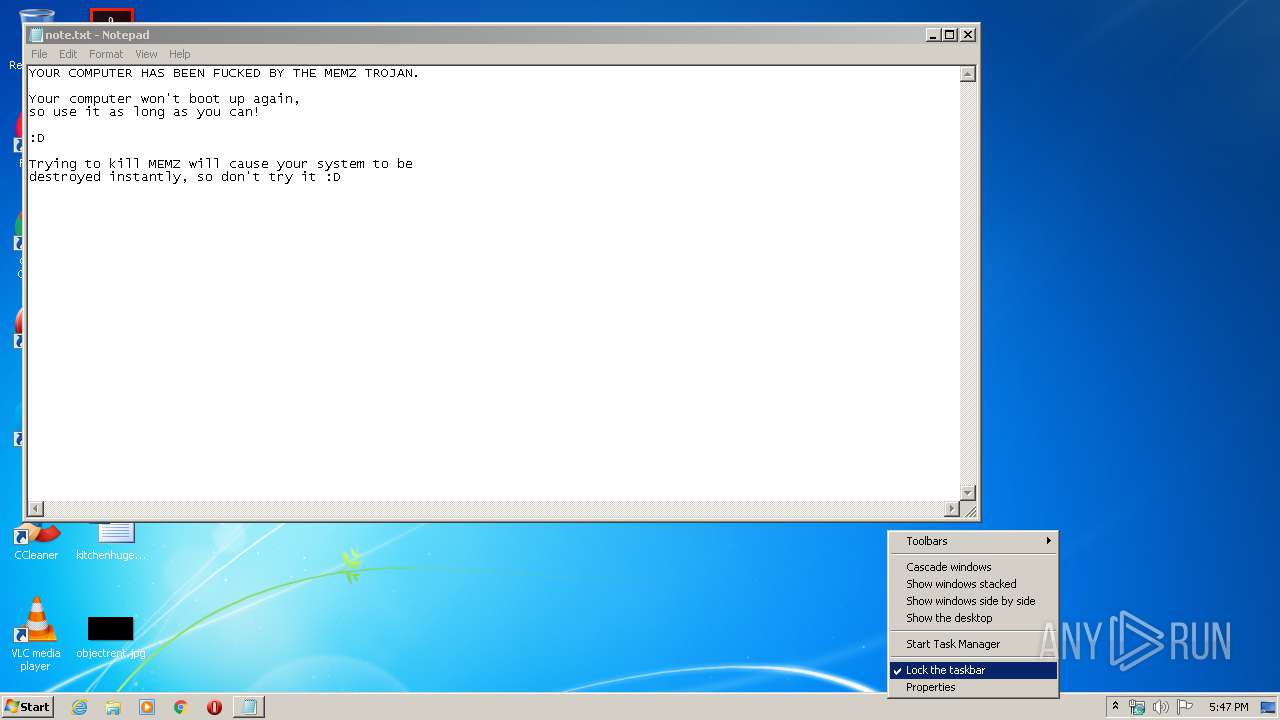The image size is (1280, 720).
Task: Show hidden tray icons arrow
Action: point(1115,707)
